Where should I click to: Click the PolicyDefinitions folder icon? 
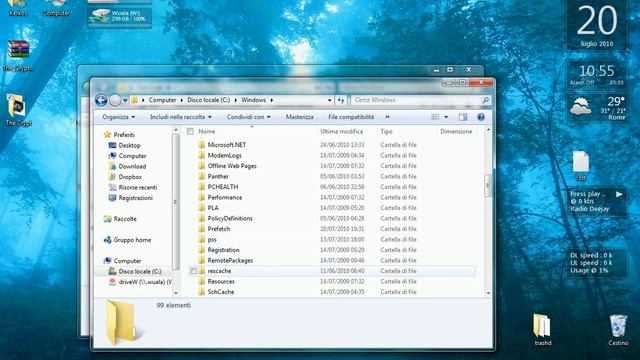point(201,218)
